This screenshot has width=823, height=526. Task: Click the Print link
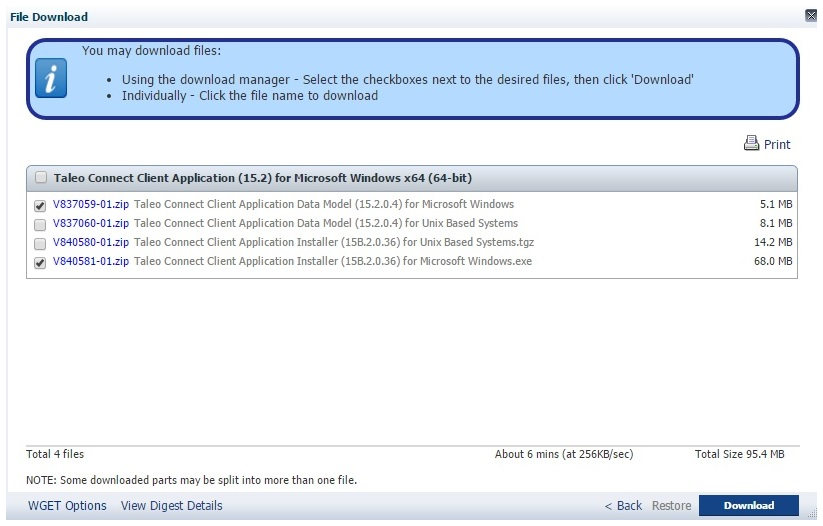[x=777, y=144]
